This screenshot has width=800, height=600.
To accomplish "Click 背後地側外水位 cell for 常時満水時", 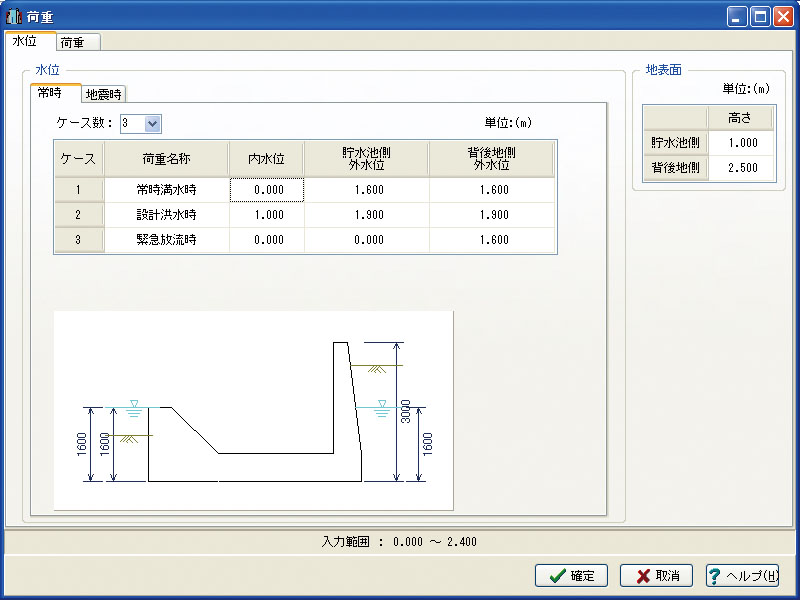I will (492, 190).
